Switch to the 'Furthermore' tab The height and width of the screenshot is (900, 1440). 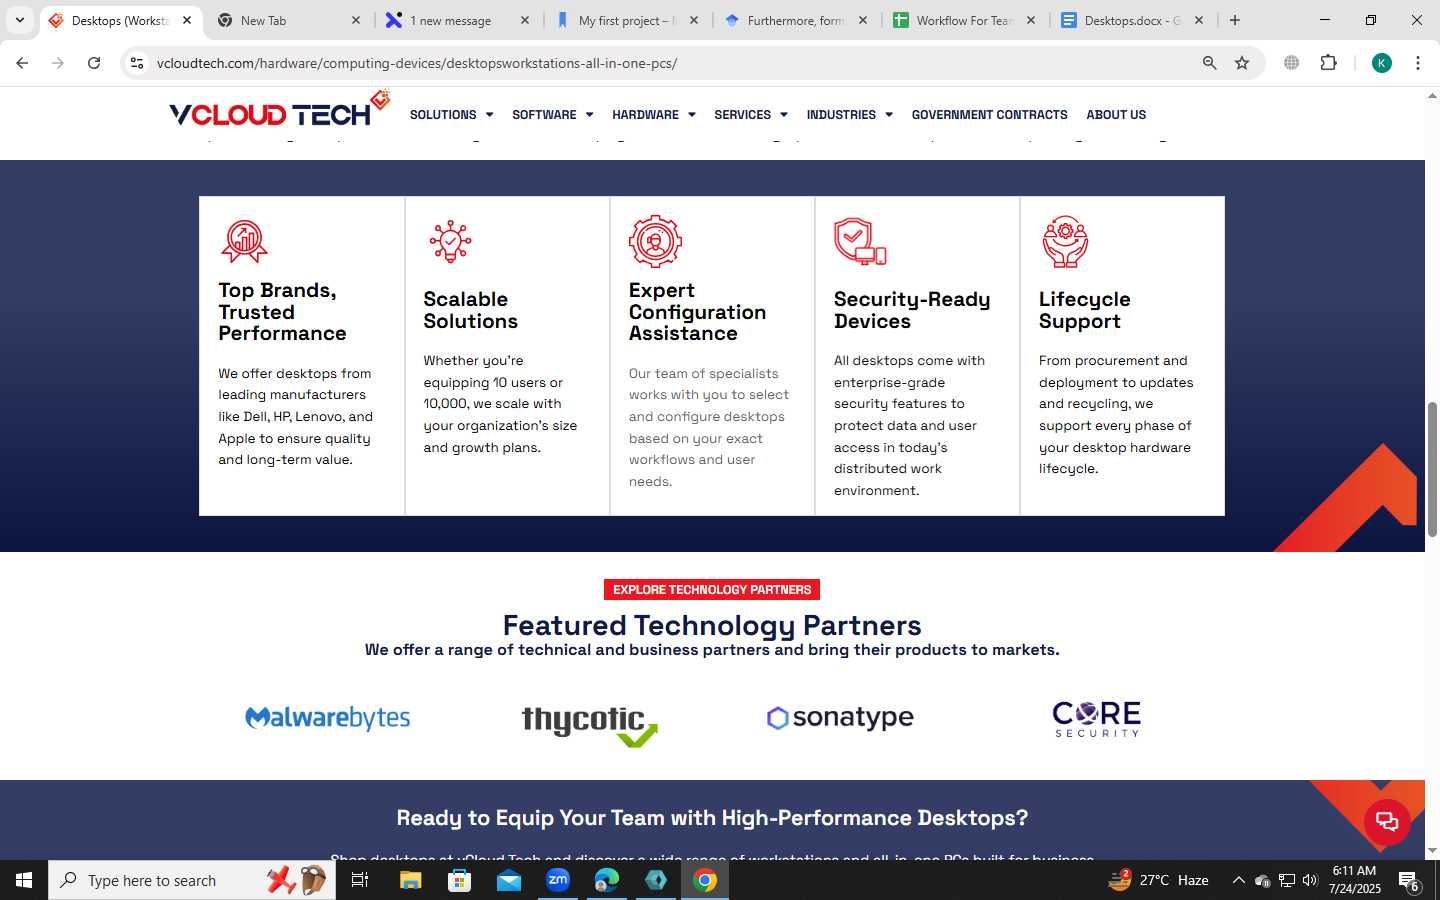click(795, 20)
